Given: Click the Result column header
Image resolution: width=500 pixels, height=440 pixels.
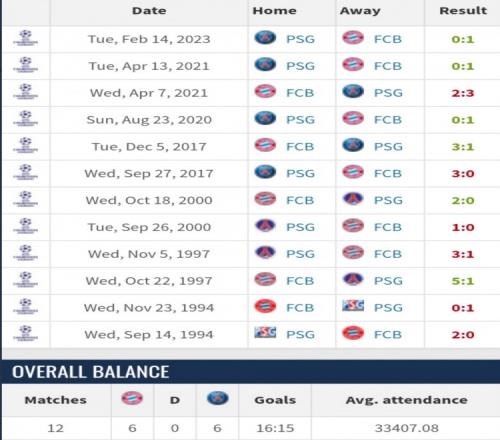Looking at the screenshot, I should tap(463, 11).
